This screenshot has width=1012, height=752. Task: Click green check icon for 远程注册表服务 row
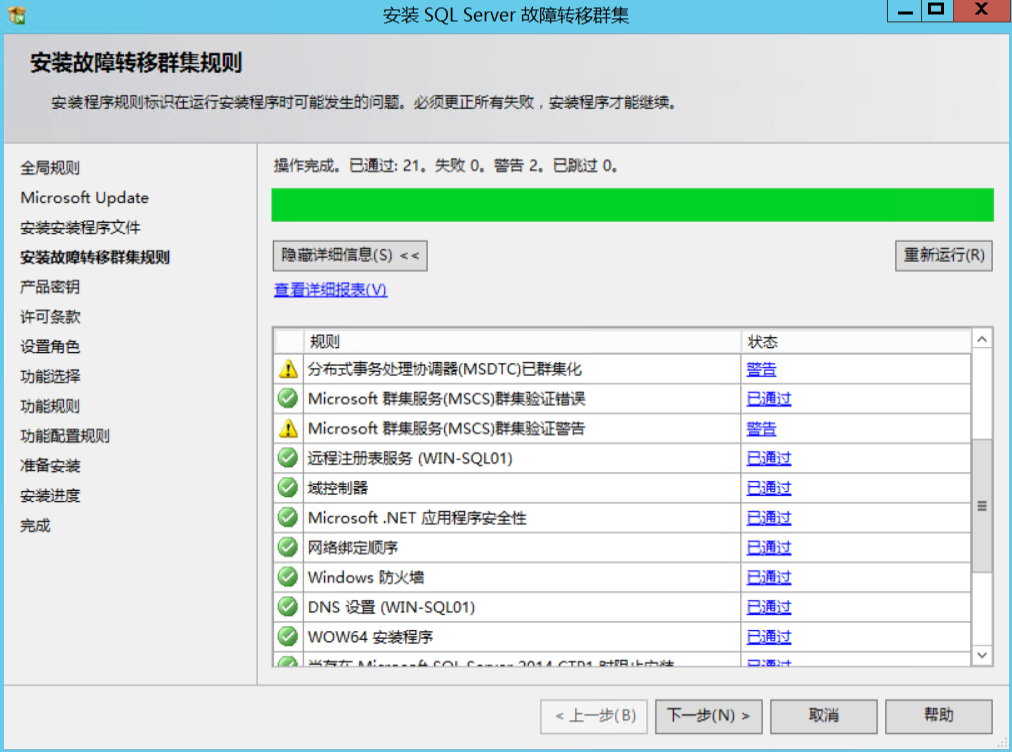click(x=288, y=458)
